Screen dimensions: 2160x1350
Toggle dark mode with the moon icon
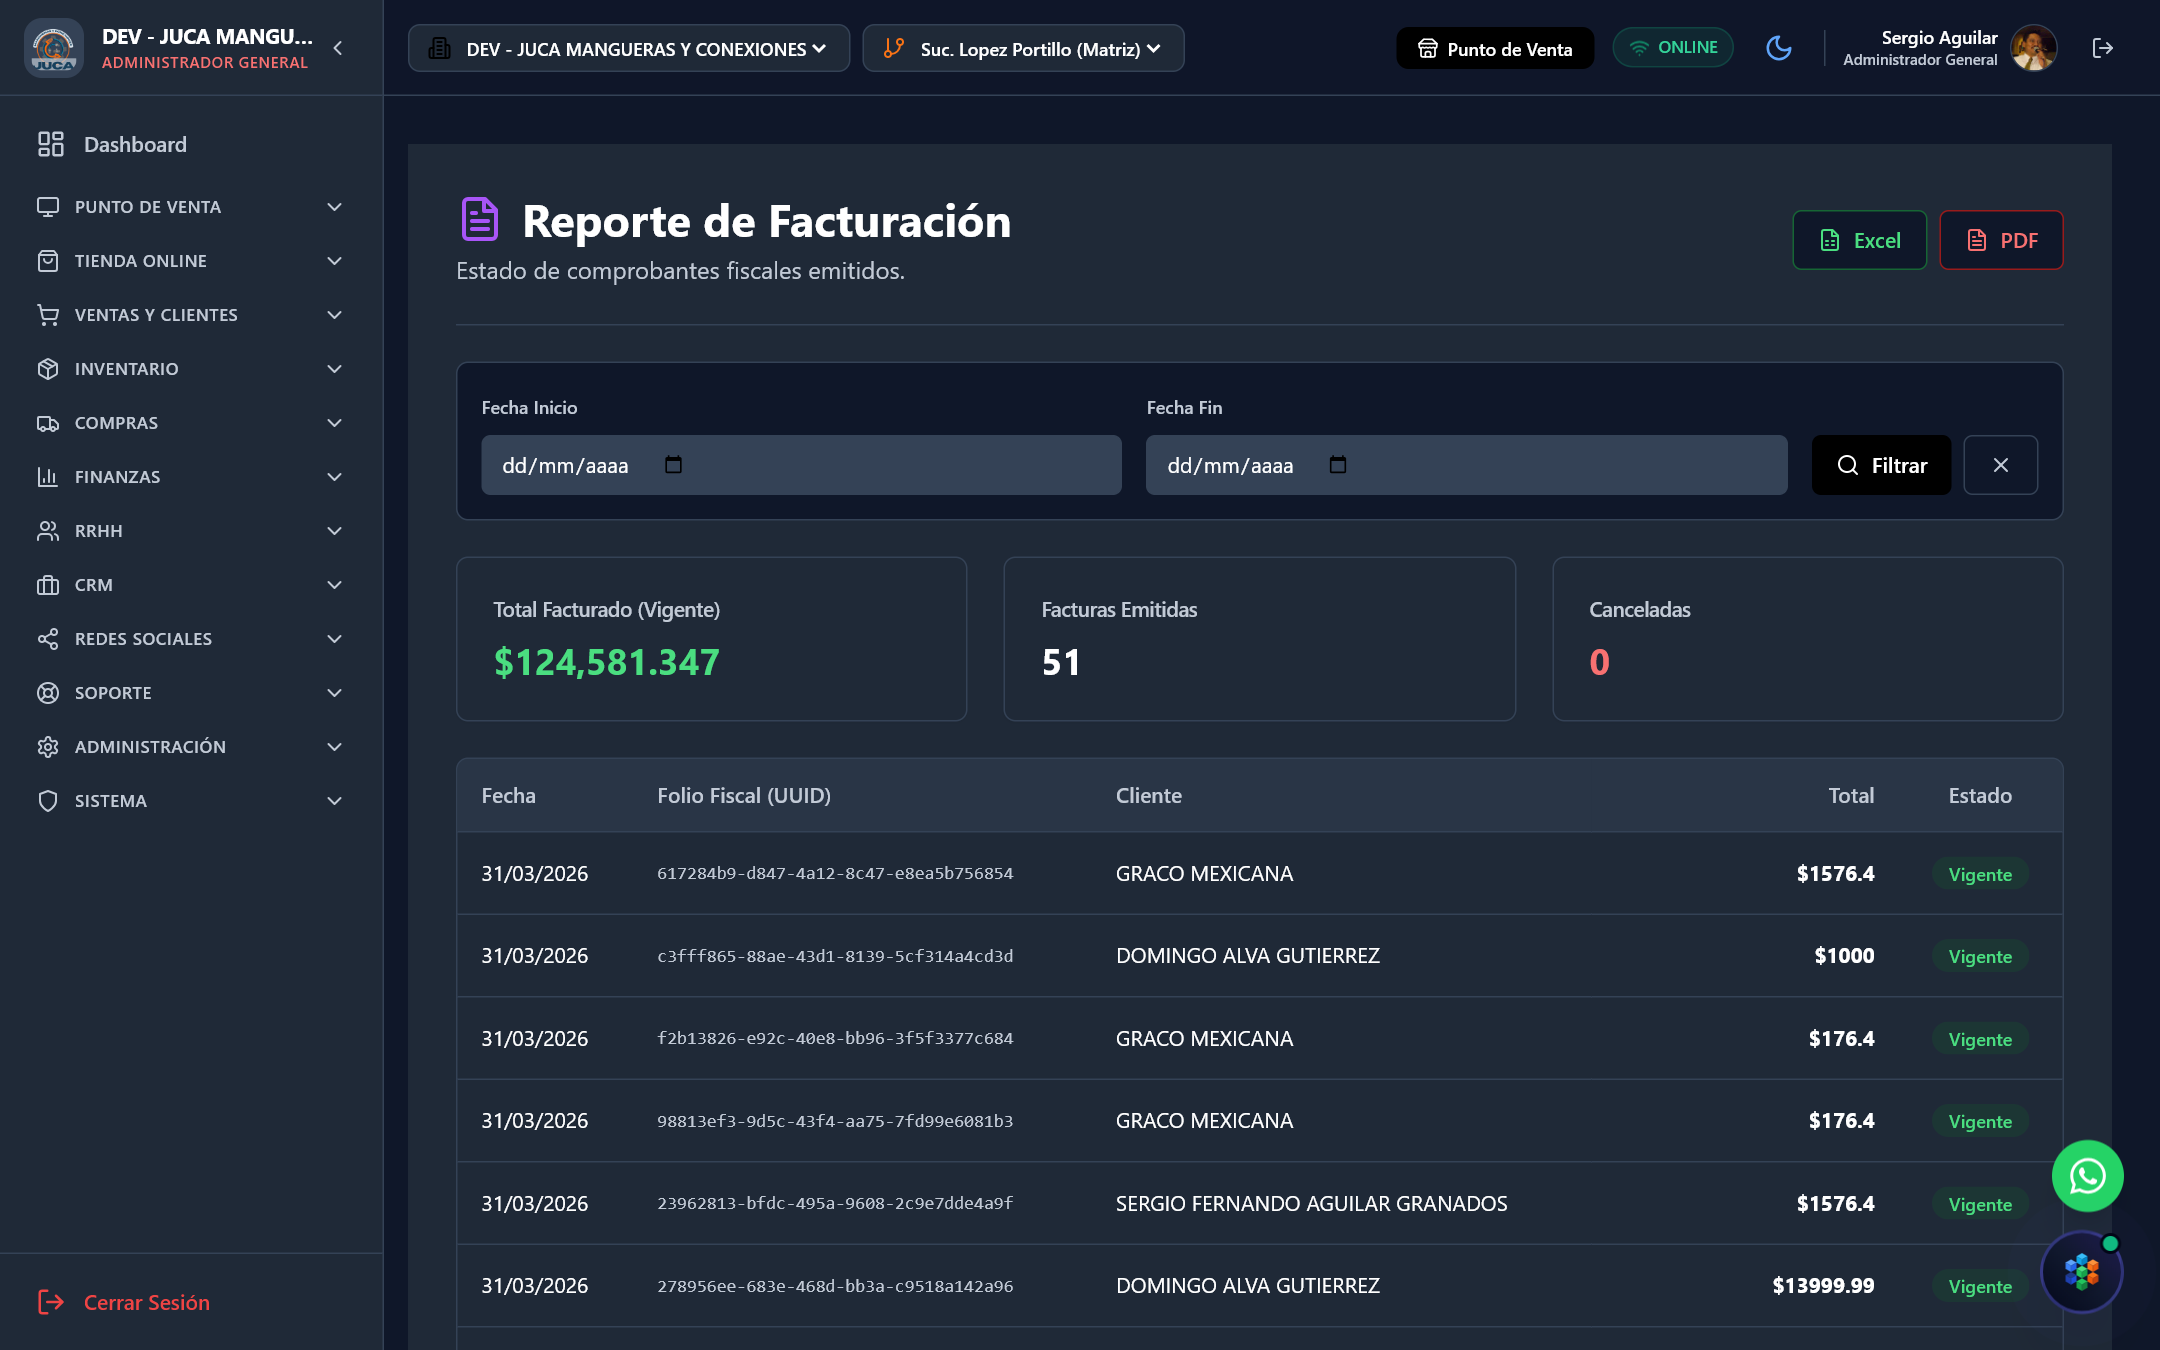pos(1778,48)
